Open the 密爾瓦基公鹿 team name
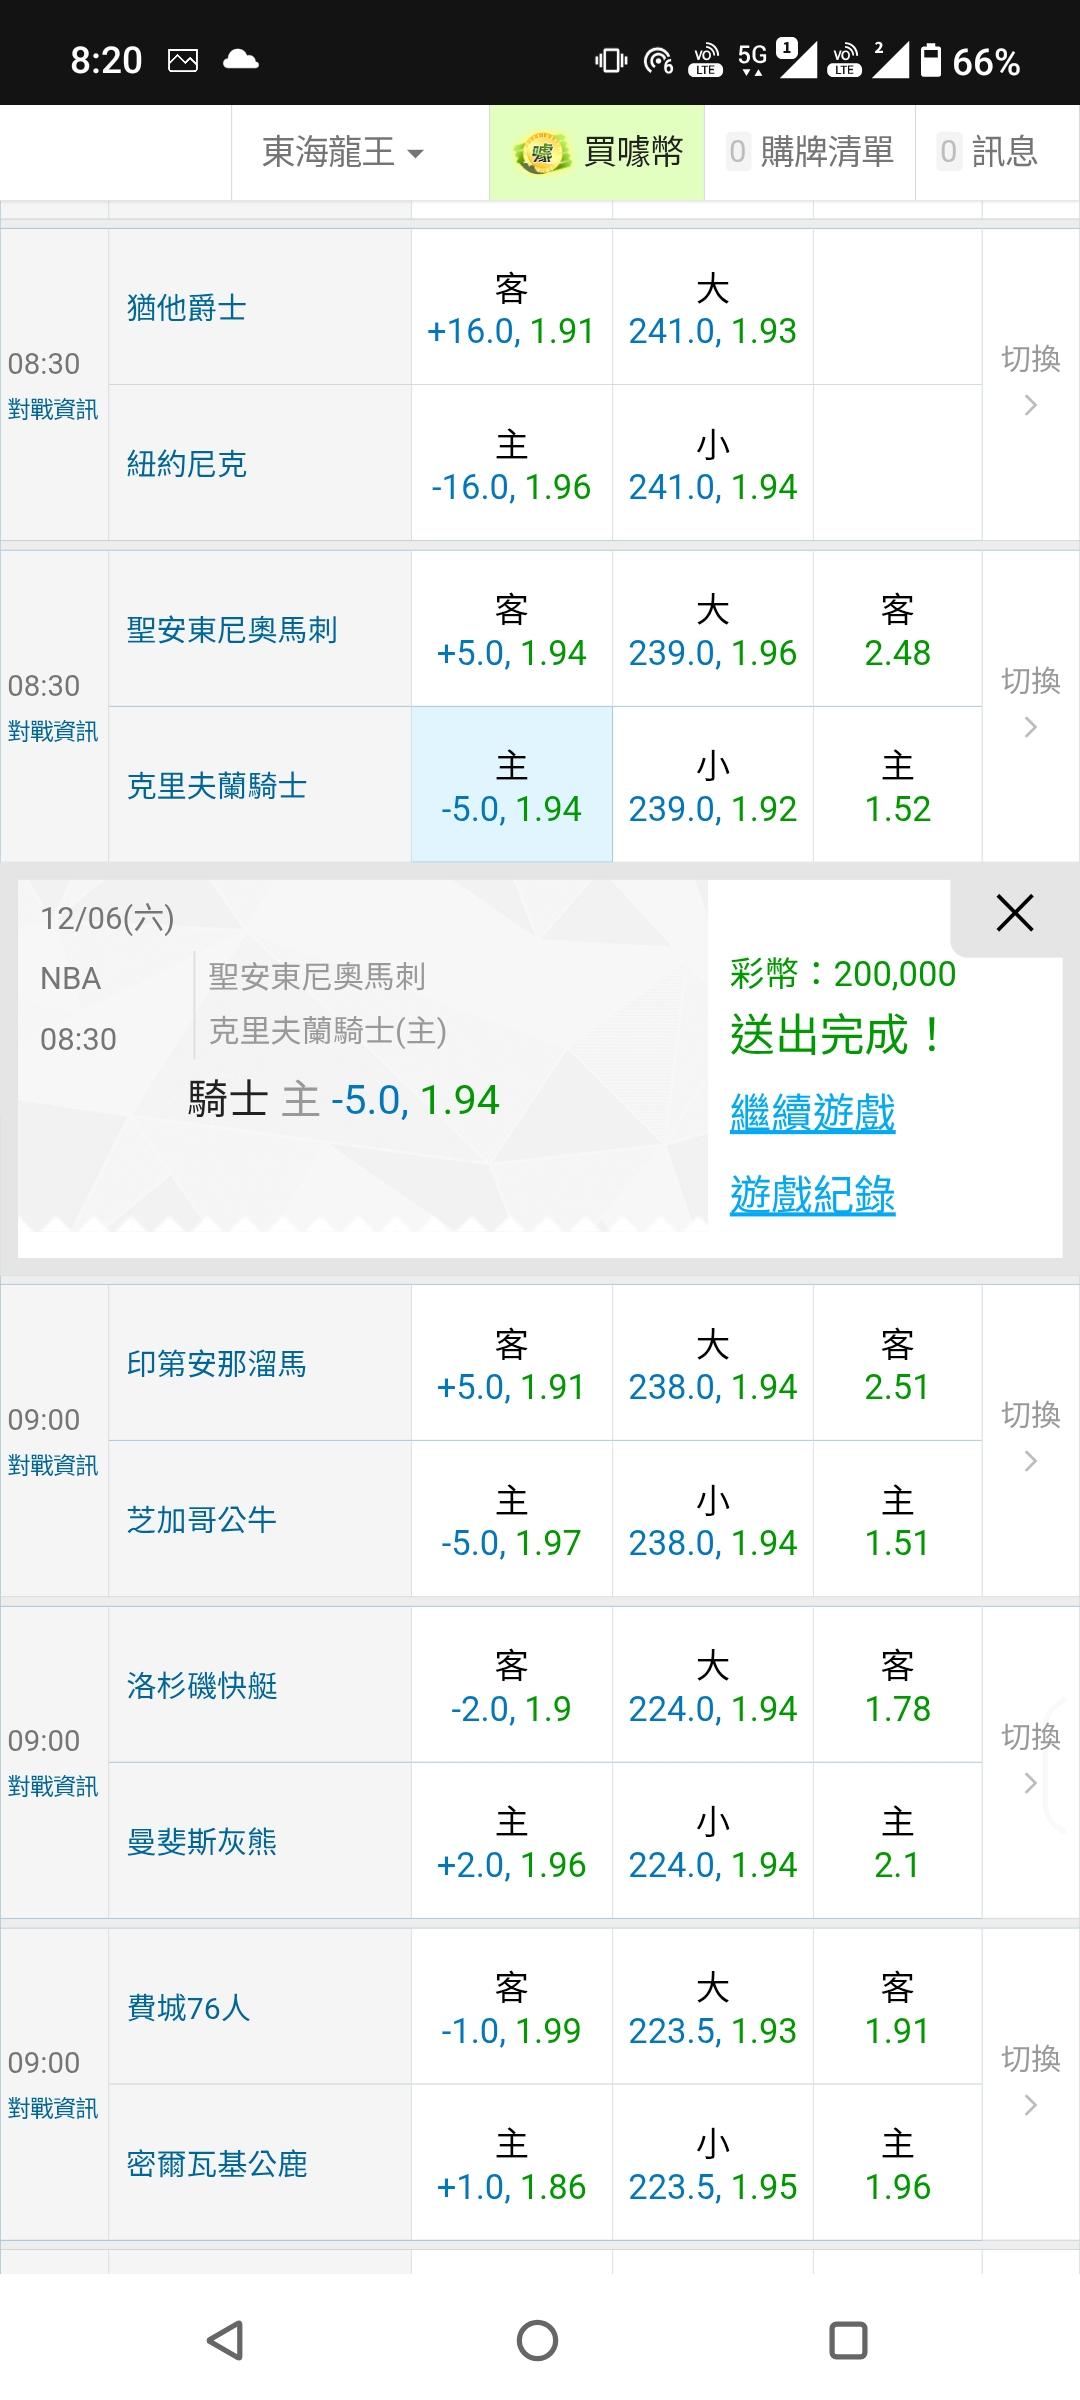The height and width of the screenshot is (2400, 1080). point(217,2163)
